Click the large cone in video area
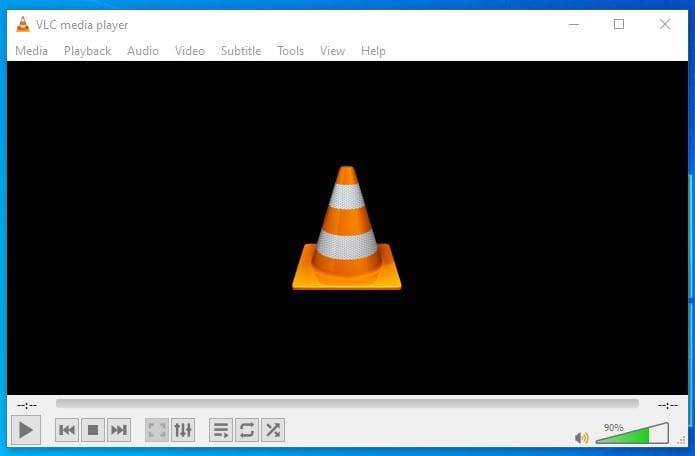Screen dimensions: 695x456 (347, 228)
